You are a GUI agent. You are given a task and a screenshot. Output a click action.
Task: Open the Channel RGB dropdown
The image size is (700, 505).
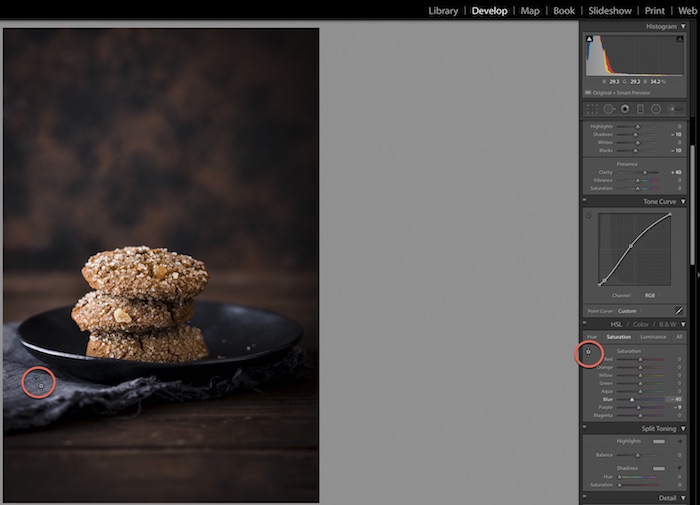tap(652, 296)
